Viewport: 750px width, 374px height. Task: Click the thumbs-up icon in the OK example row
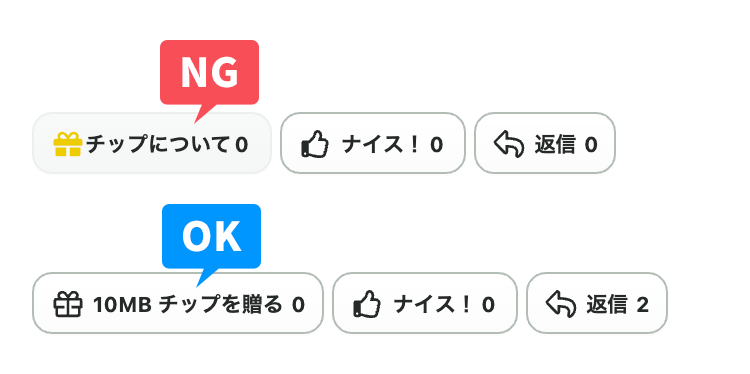coord(367,304)
